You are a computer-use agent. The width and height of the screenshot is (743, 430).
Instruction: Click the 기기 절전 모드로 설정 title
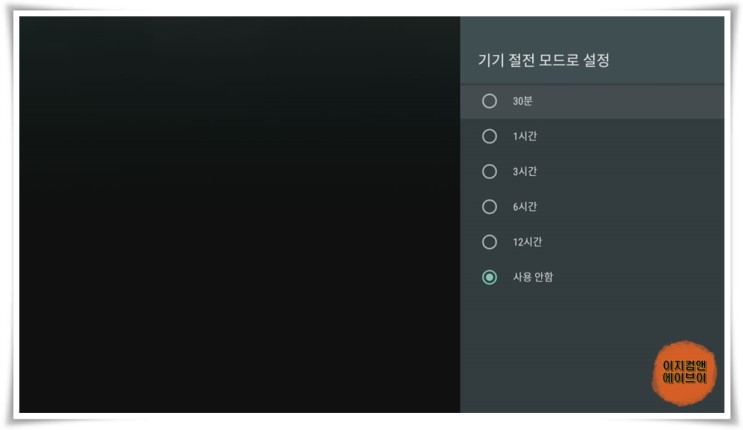tap(544, 60)
